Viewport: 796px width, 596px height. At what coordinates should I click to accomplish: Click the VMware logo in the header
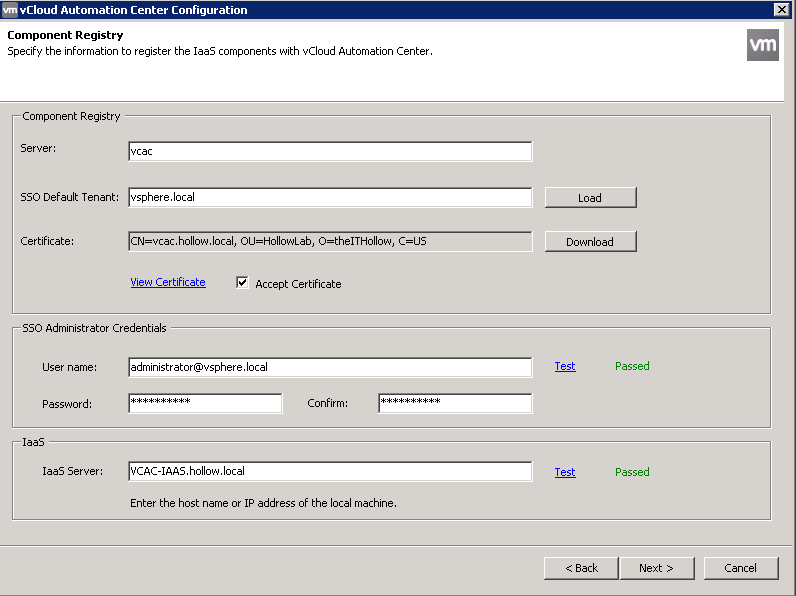[x=762, y=45]
